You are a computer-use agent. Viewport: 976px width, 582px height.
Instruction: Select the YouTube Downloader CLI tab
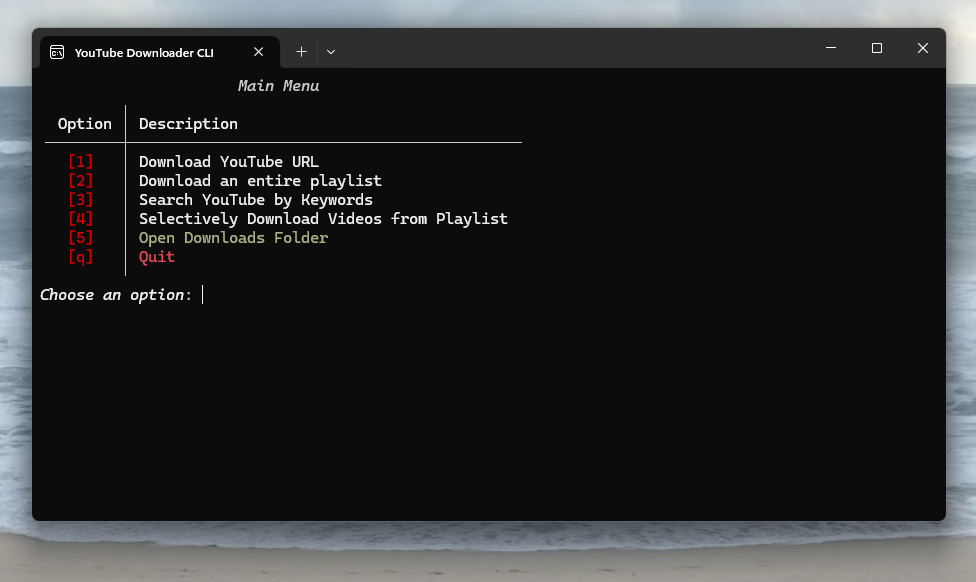pos(160,52)
